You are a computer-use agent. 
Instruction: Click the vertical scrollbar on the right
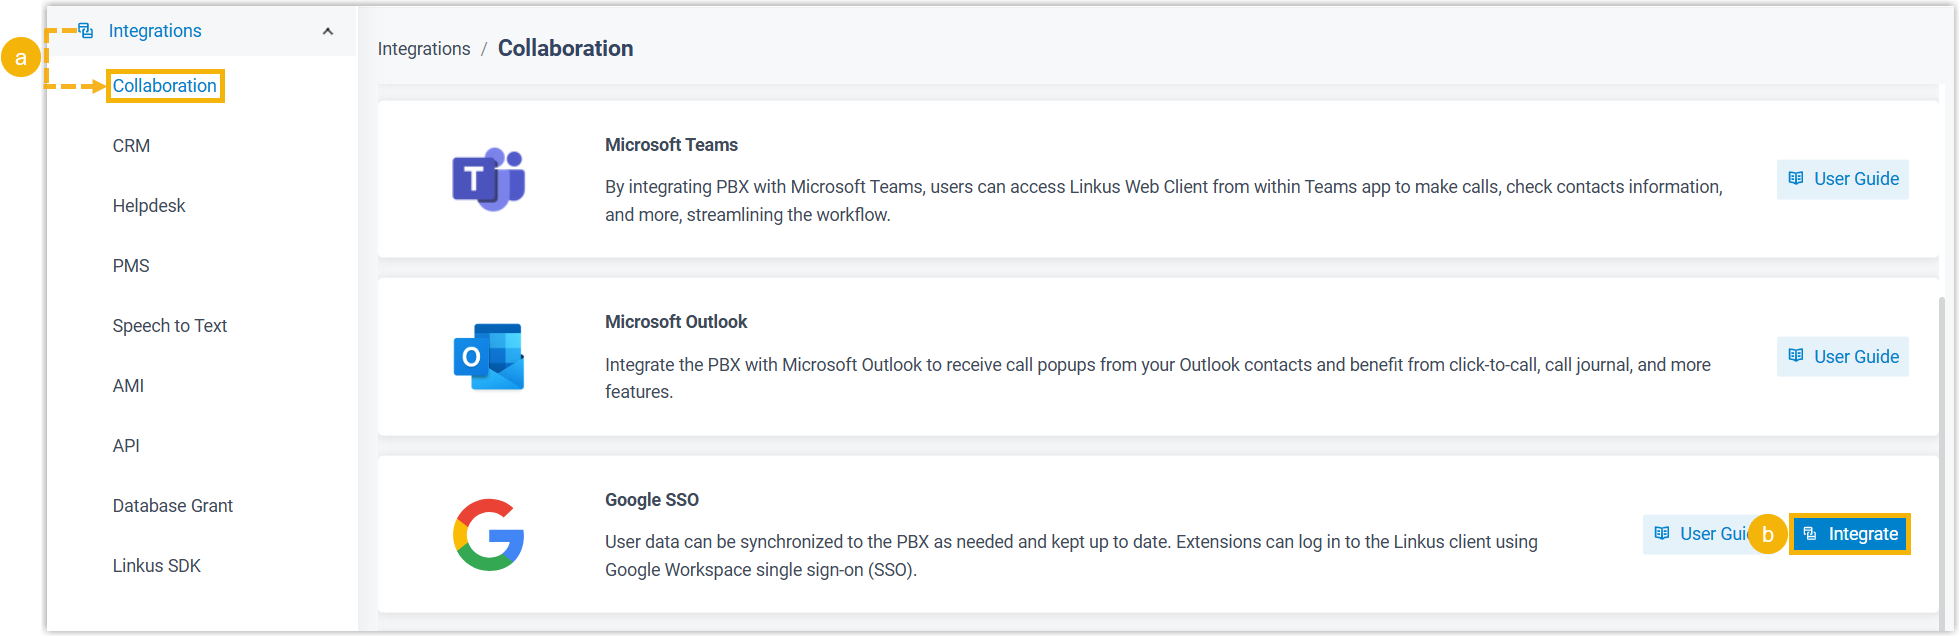(x=1942, y=450)
